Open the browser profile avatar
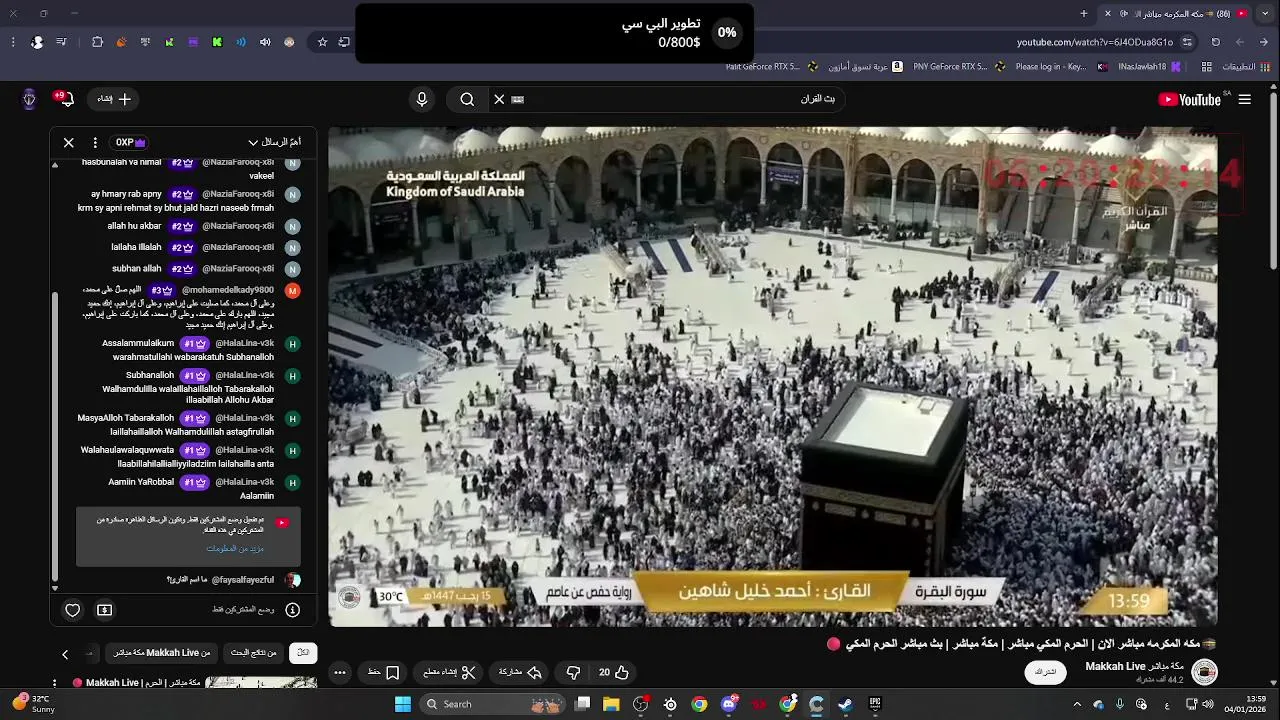1280x720 pixels. (x=37, y=42)
